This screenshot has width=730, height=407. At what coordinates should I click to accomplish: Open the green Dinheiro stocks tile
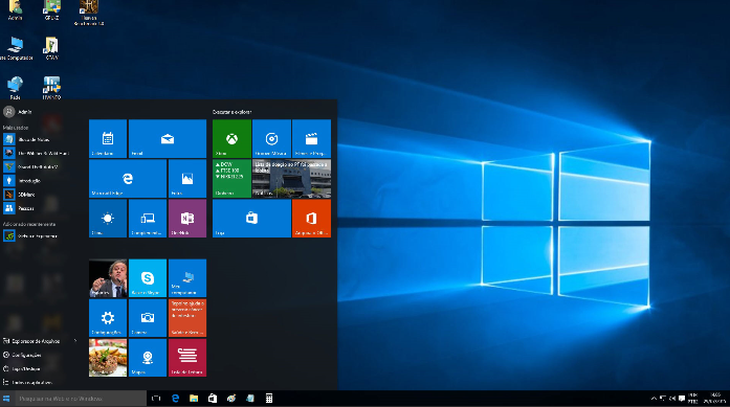(232, 178)
